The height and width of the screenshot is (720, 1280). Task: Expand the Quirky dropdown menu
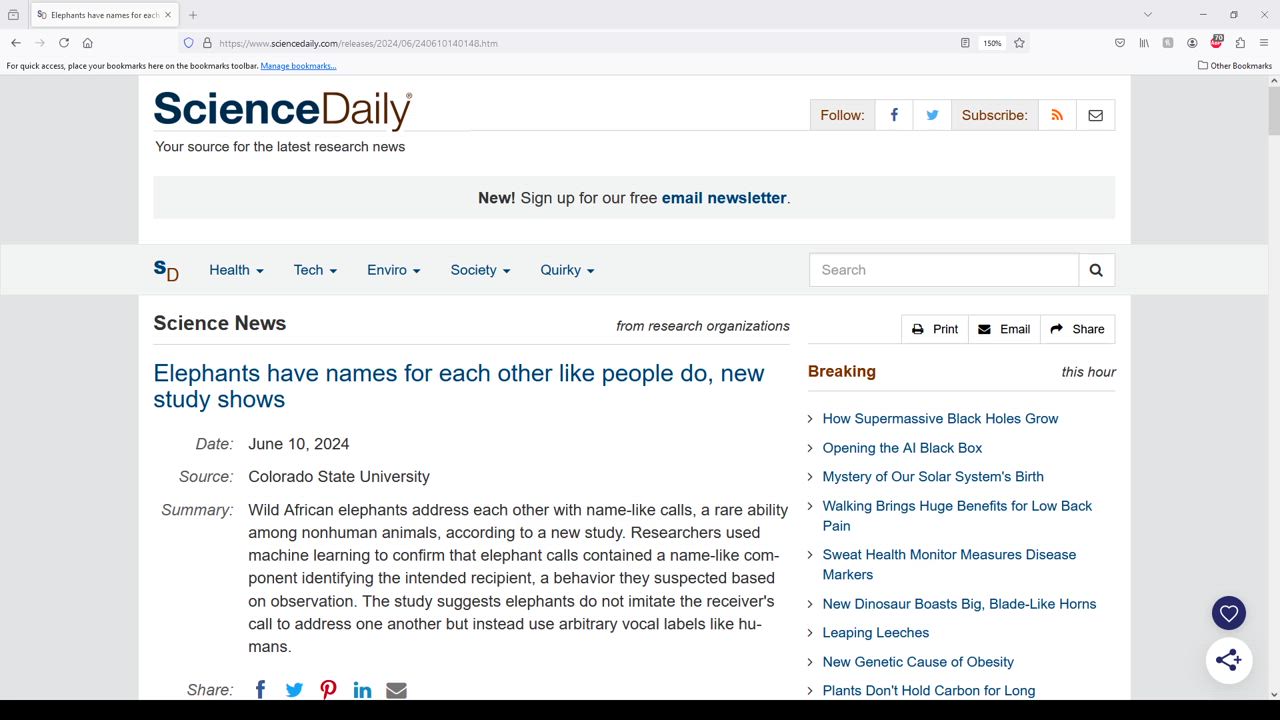coord(567,270)
